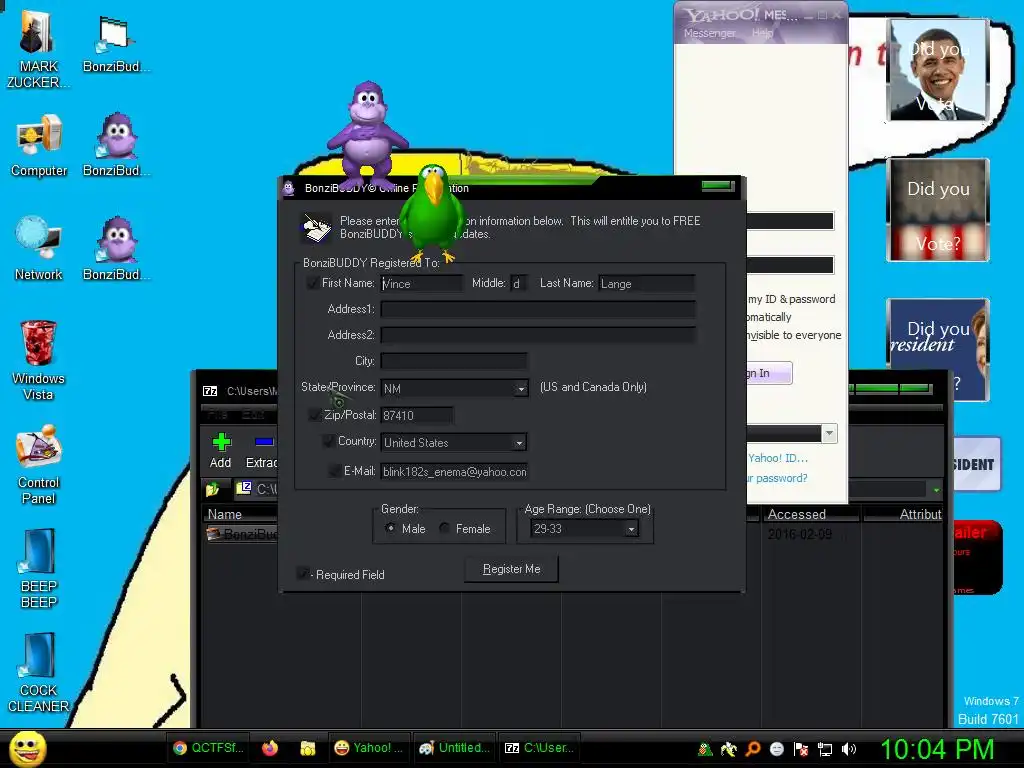Open Help menu in Yahoo Messenger
This screenshot has height=768, width=1024.
(x=762, y=33)
